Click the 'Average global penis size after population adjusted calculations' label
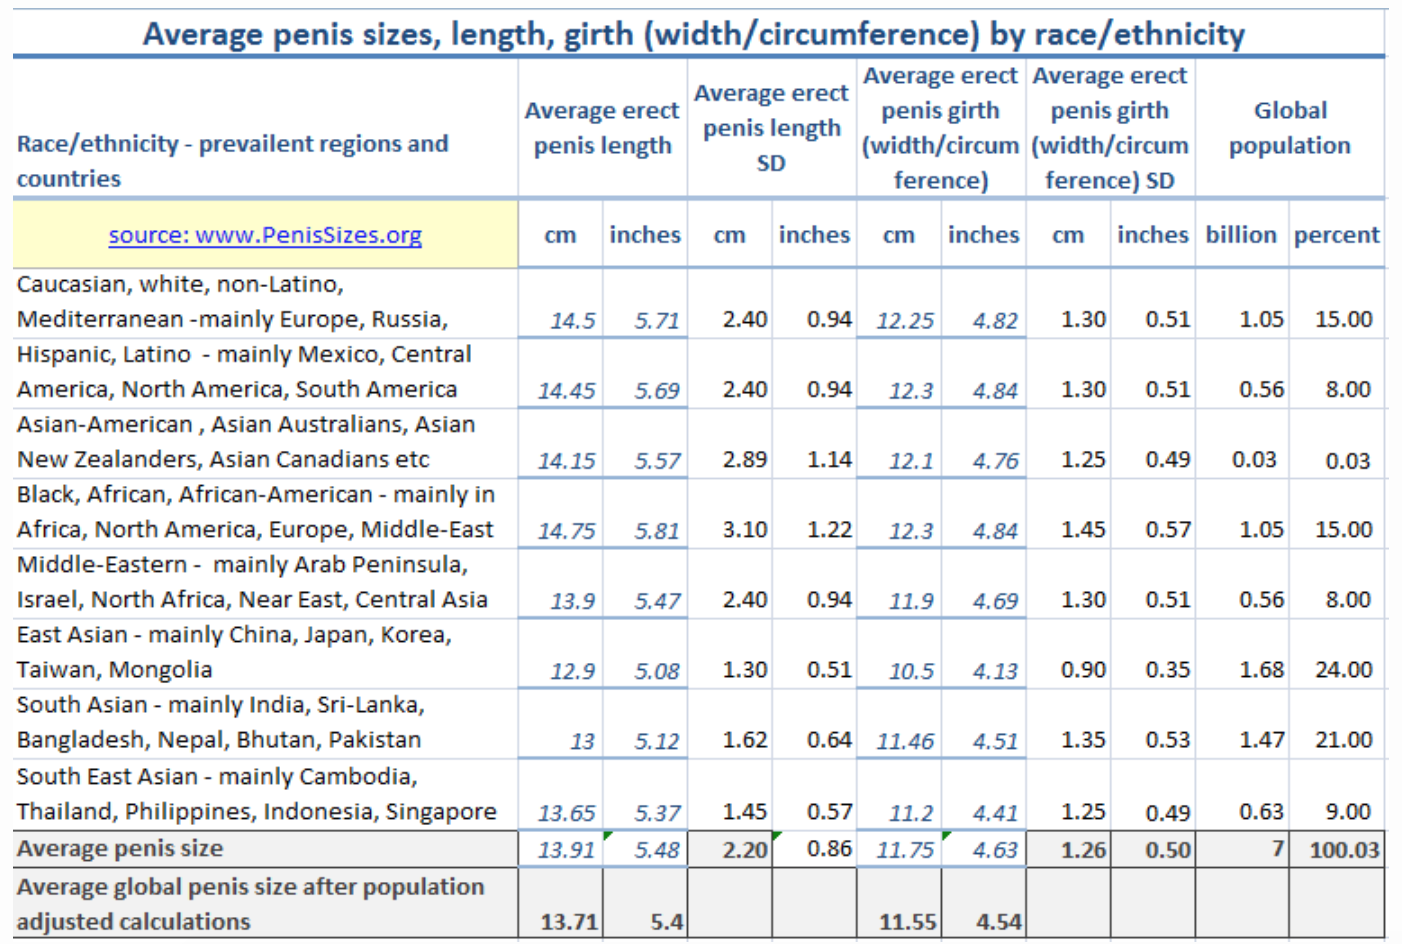 [251, 904]
